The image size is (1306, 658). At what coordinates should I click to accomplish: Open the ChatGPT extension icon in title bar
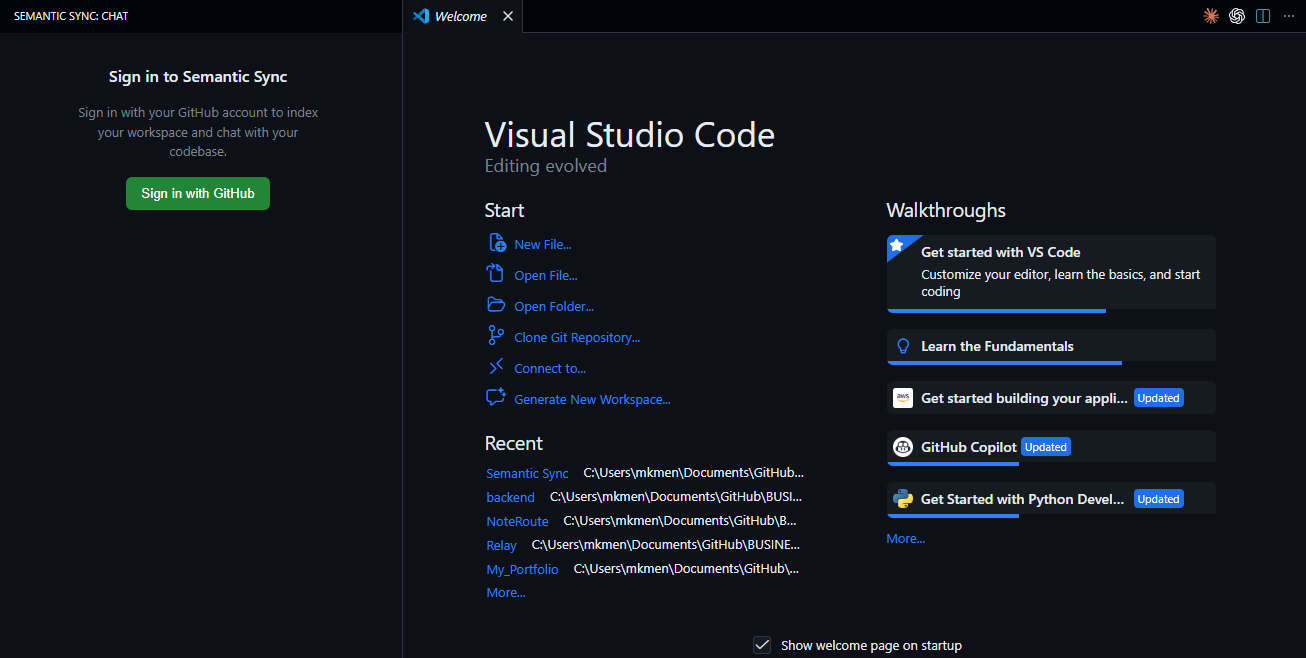[1237, 16]
